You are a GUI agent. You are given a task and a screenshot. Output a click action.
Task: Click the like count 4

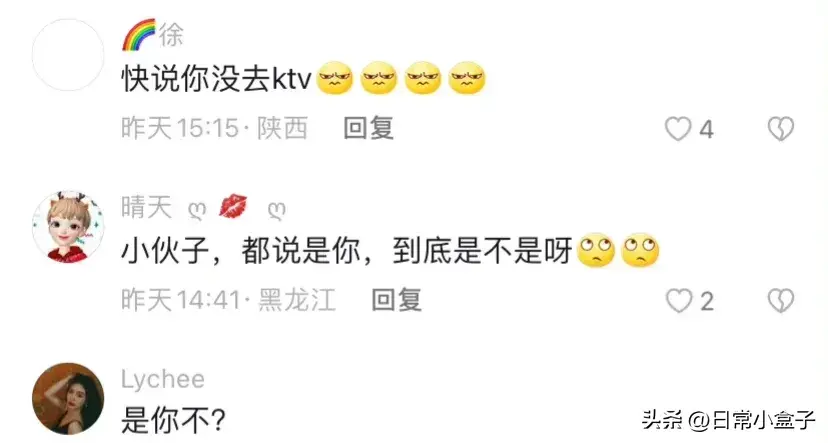pos(706,130)
